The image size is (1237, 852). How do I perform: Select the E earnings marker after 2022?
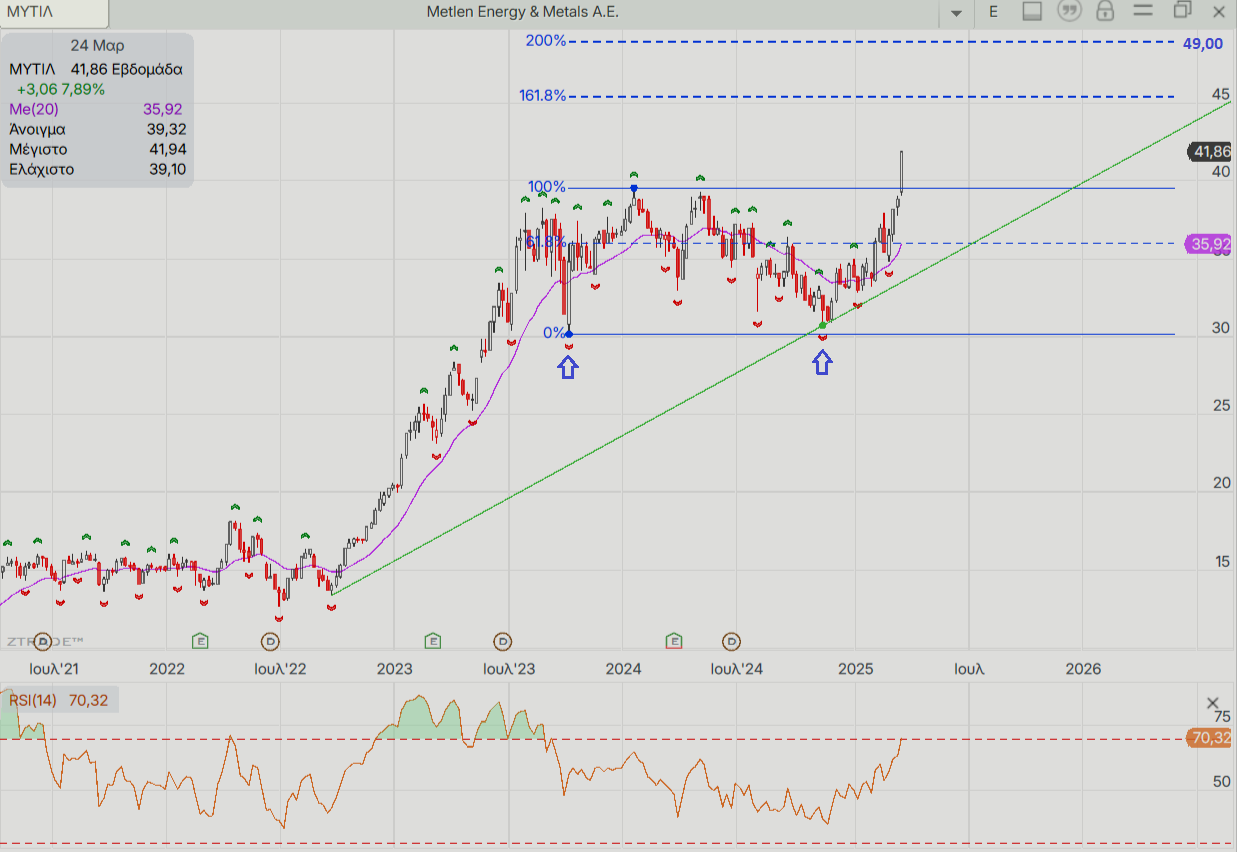(x=200, y=640)
